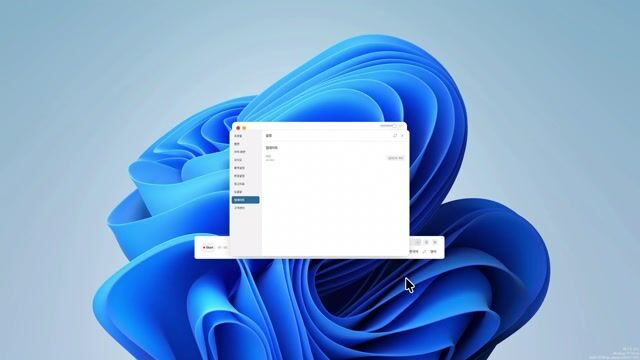Close the settings panel with X icon
This screenshot has width=640, height=360.
402,136
